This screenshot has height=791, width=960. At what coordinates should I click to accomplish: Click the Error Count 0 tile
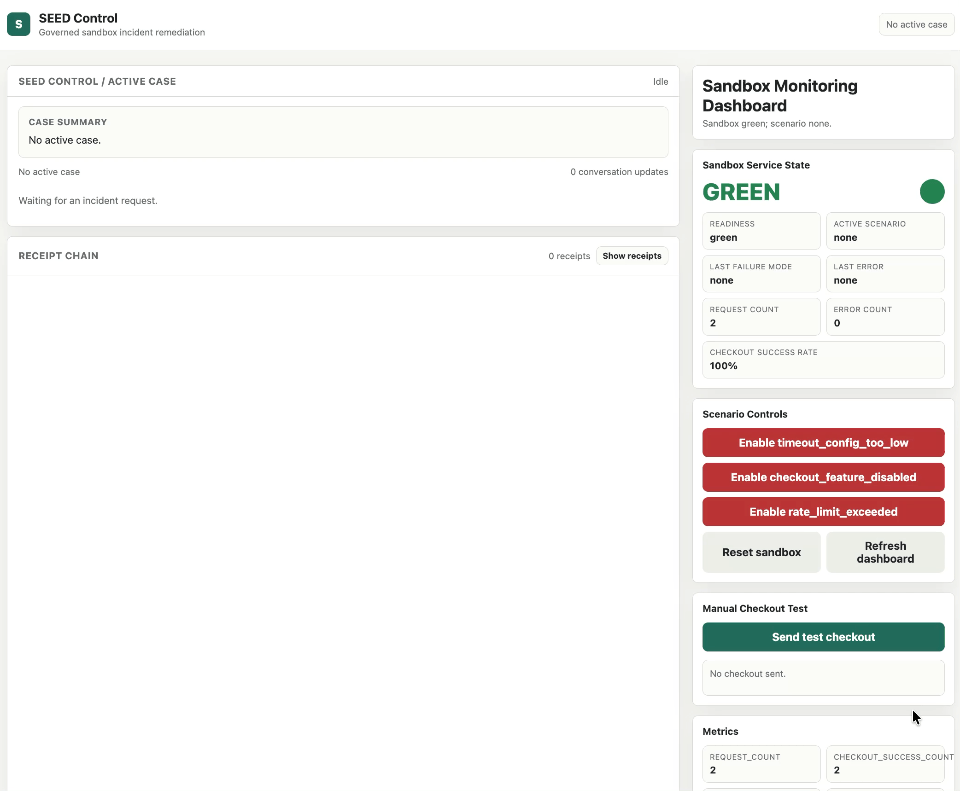point(885,317)
